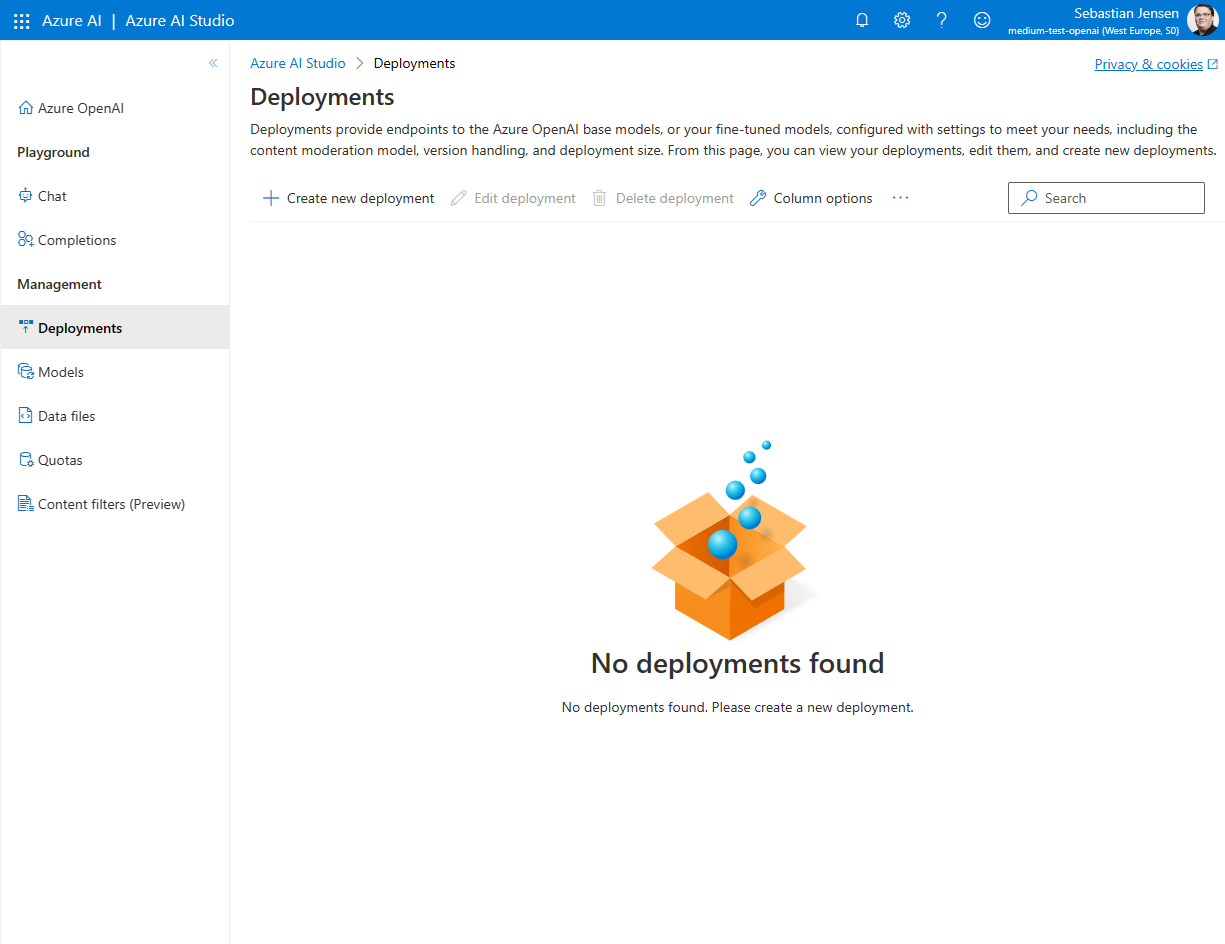Open the Chat playground
This screenshot has width=1225, height=944.
point(52,196)
